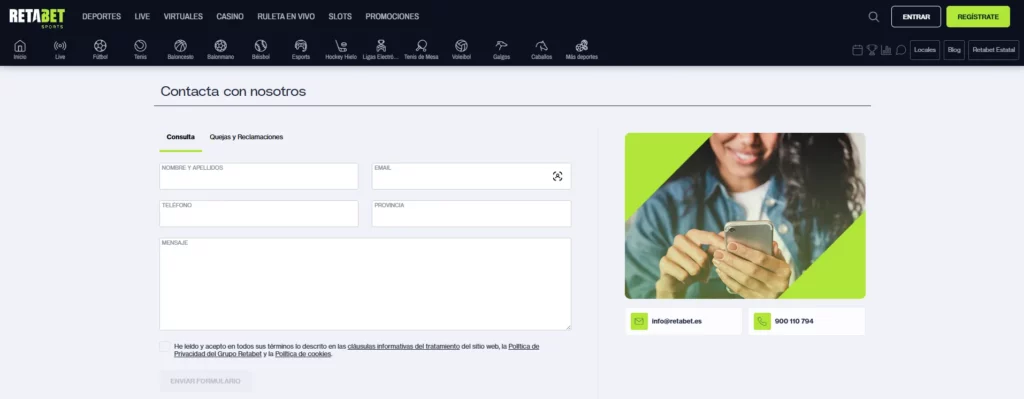Choose the Voleibol icon
The height and width of the screenshot is (399, 1024).
tap(461, 46)
